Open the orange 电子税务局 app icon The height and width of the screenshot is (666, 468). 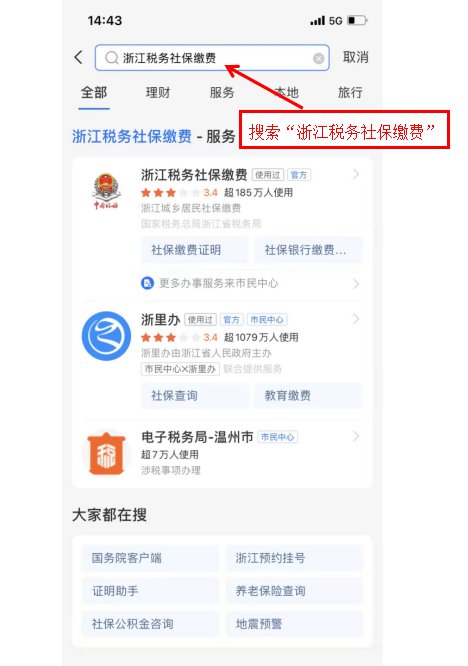tap(106, 454)
